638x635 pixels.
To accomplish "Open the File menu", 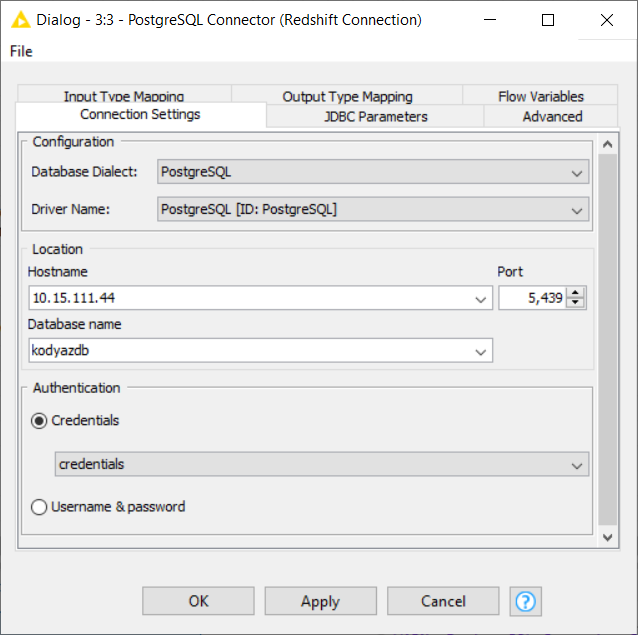I will pos(21,51).
